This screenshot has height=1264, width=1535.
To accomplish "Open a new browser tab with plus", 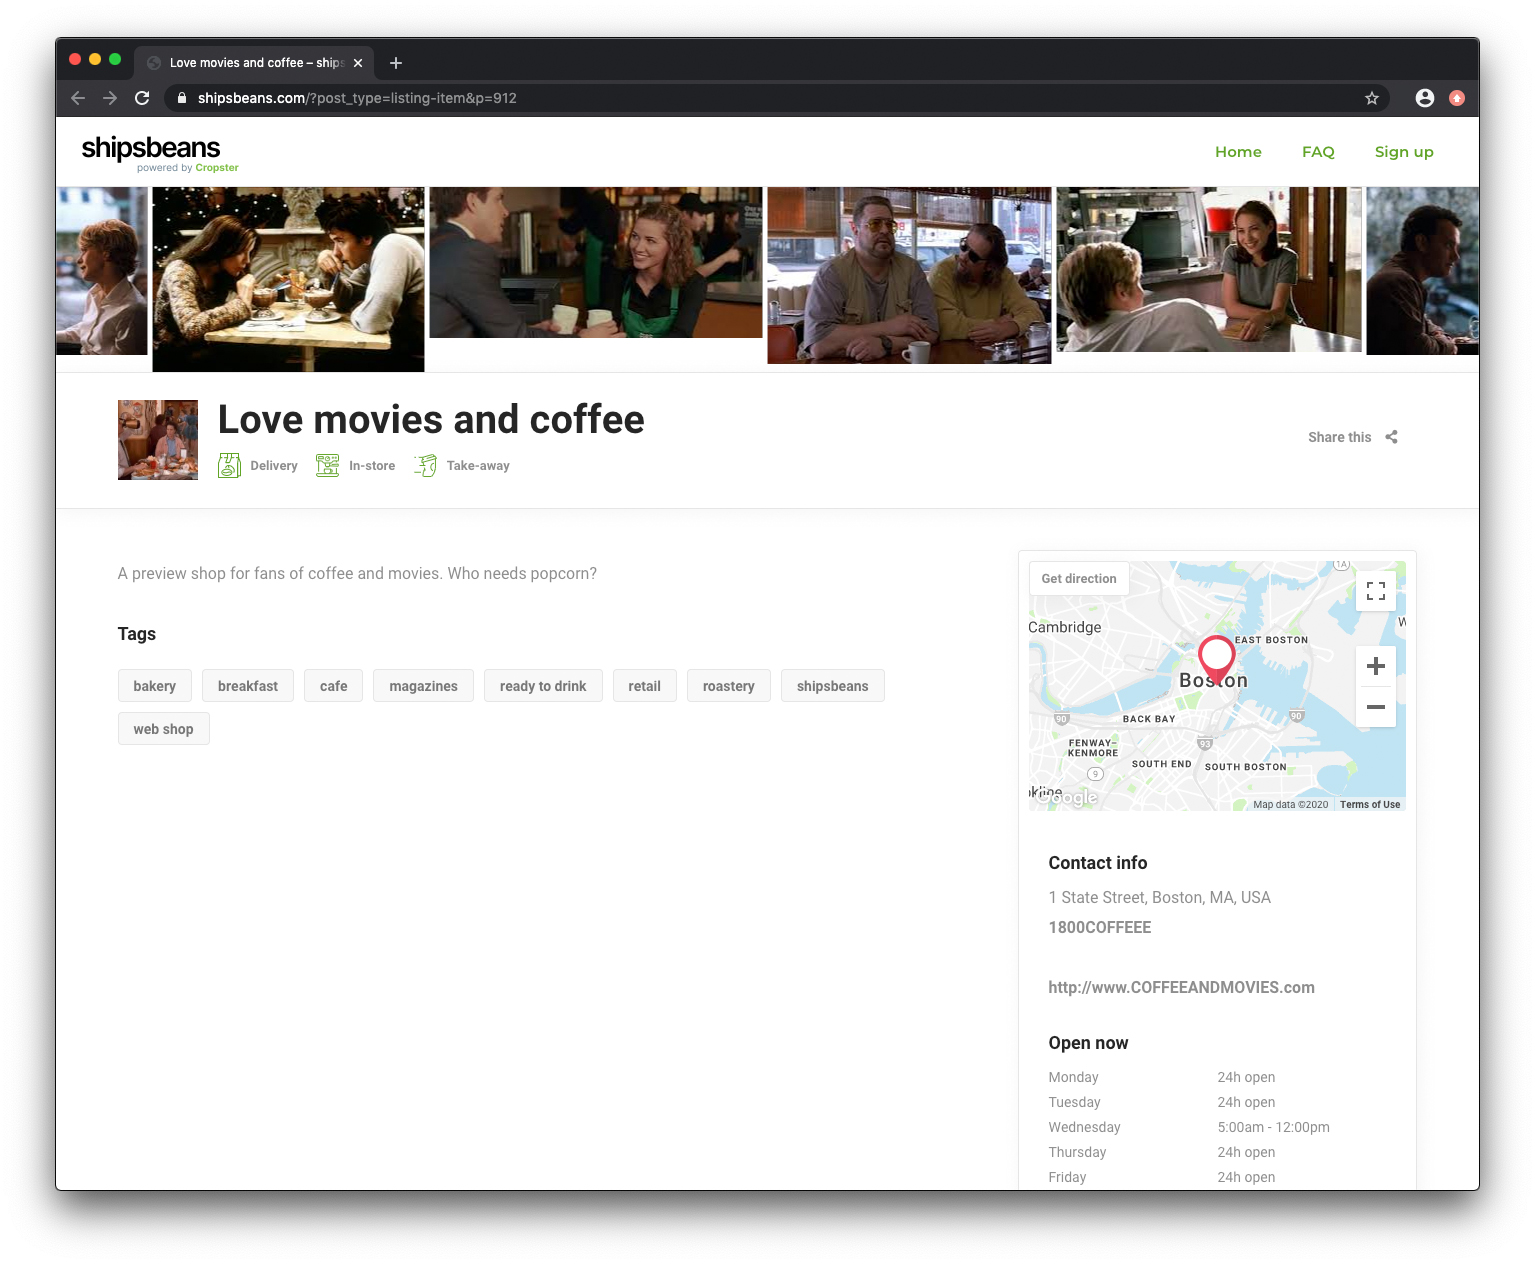I will coord(396,63).
